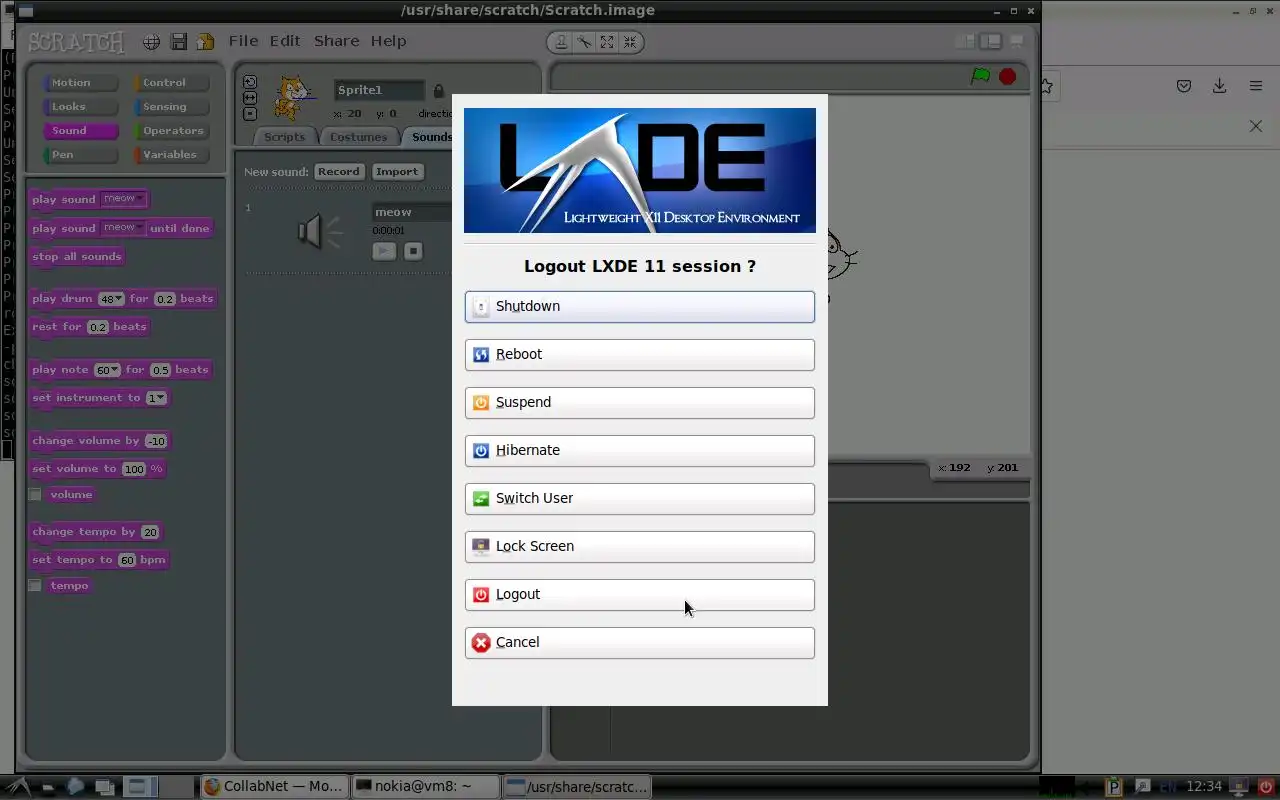Close the Firefox notification bar
Viewport: 1280px width, 800px height.
point(1256,126)
